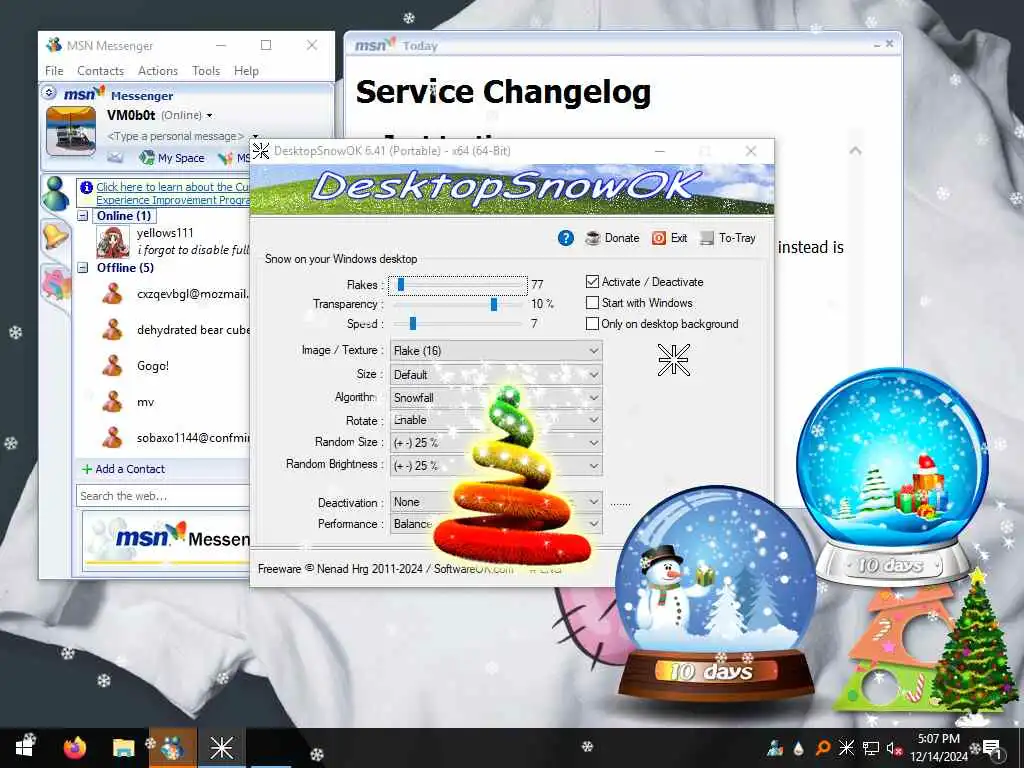Screen dimensions: 1024x768
Task: Open the Random Brightness dropdown
Action: click(496, 466)
